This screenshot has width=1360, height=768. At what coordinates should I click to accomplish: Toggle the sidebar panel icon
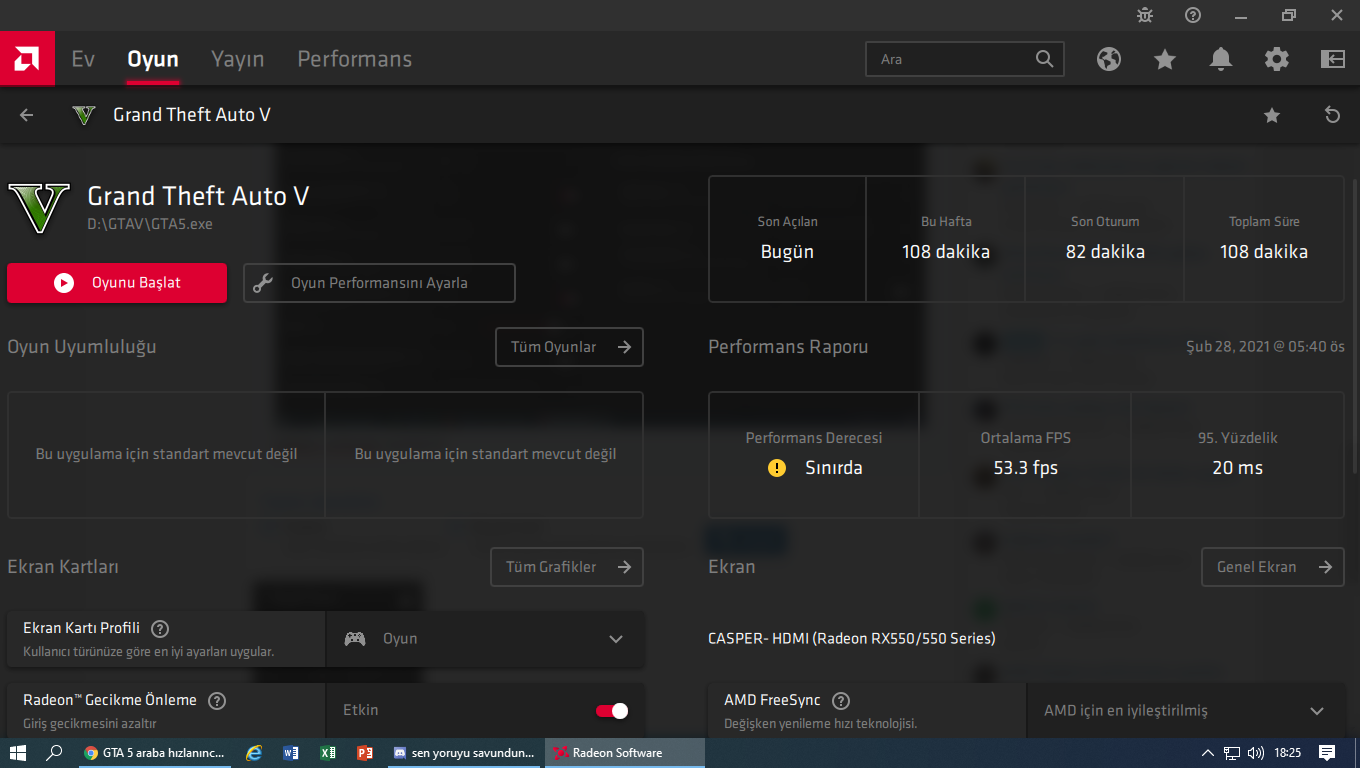coord(1333,59)
